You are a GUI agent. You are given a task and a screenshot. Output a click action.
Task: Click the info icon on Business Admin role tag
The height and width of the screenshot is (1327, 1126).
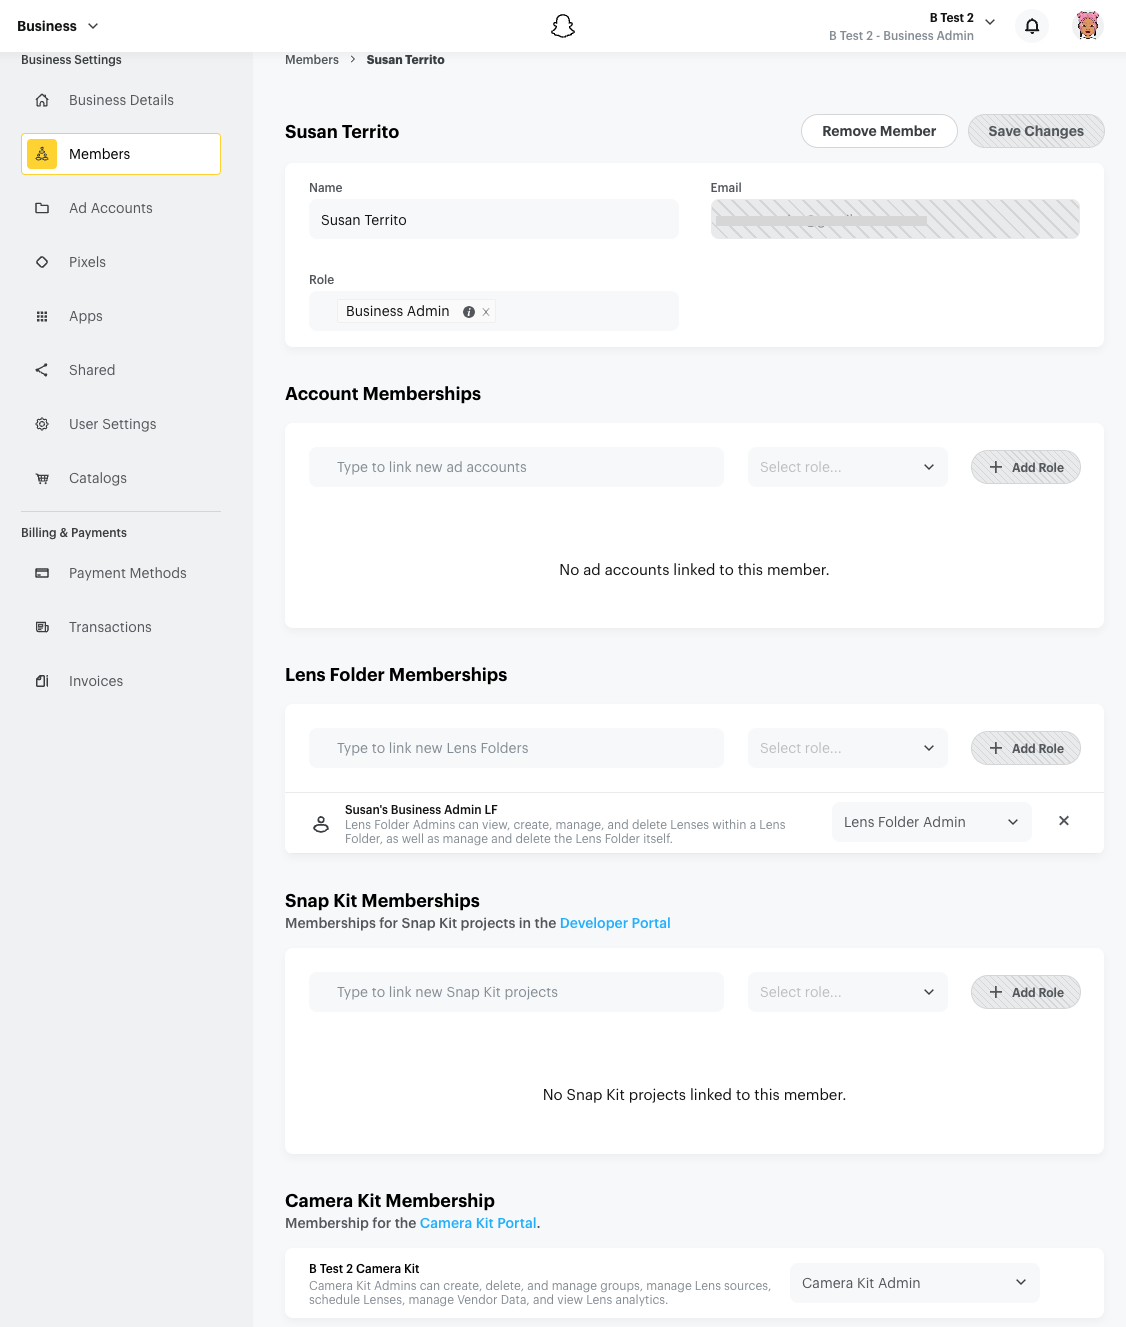click(468, 311)
